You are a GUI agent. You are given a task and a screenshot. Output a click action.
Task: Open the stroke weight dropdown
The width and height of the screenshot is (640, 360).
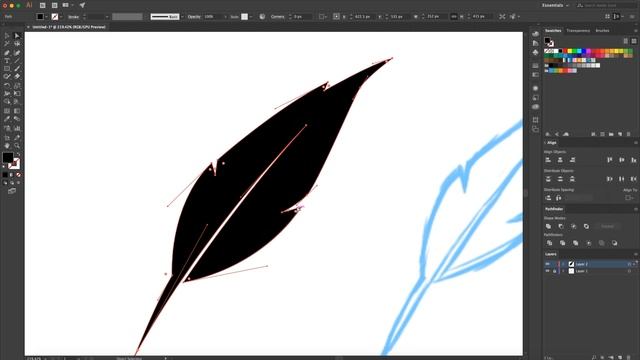click(x=107, y=17)
